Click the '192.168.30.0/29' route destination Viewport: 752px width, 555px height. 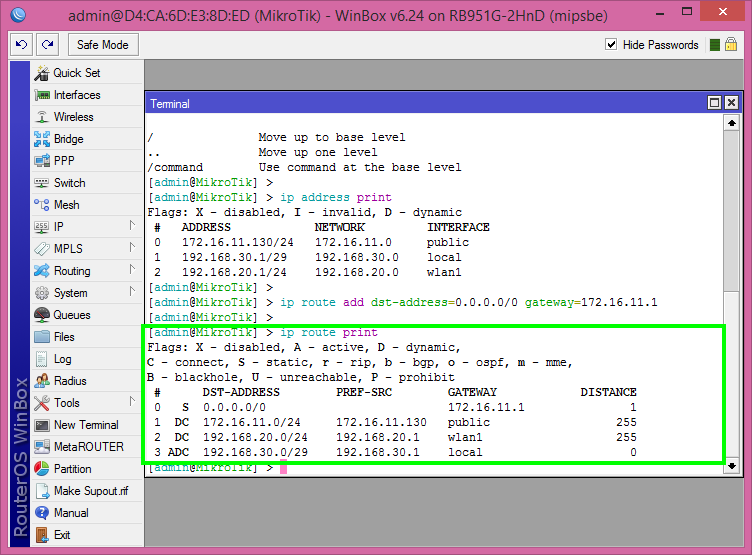click(x=256, y=452)
